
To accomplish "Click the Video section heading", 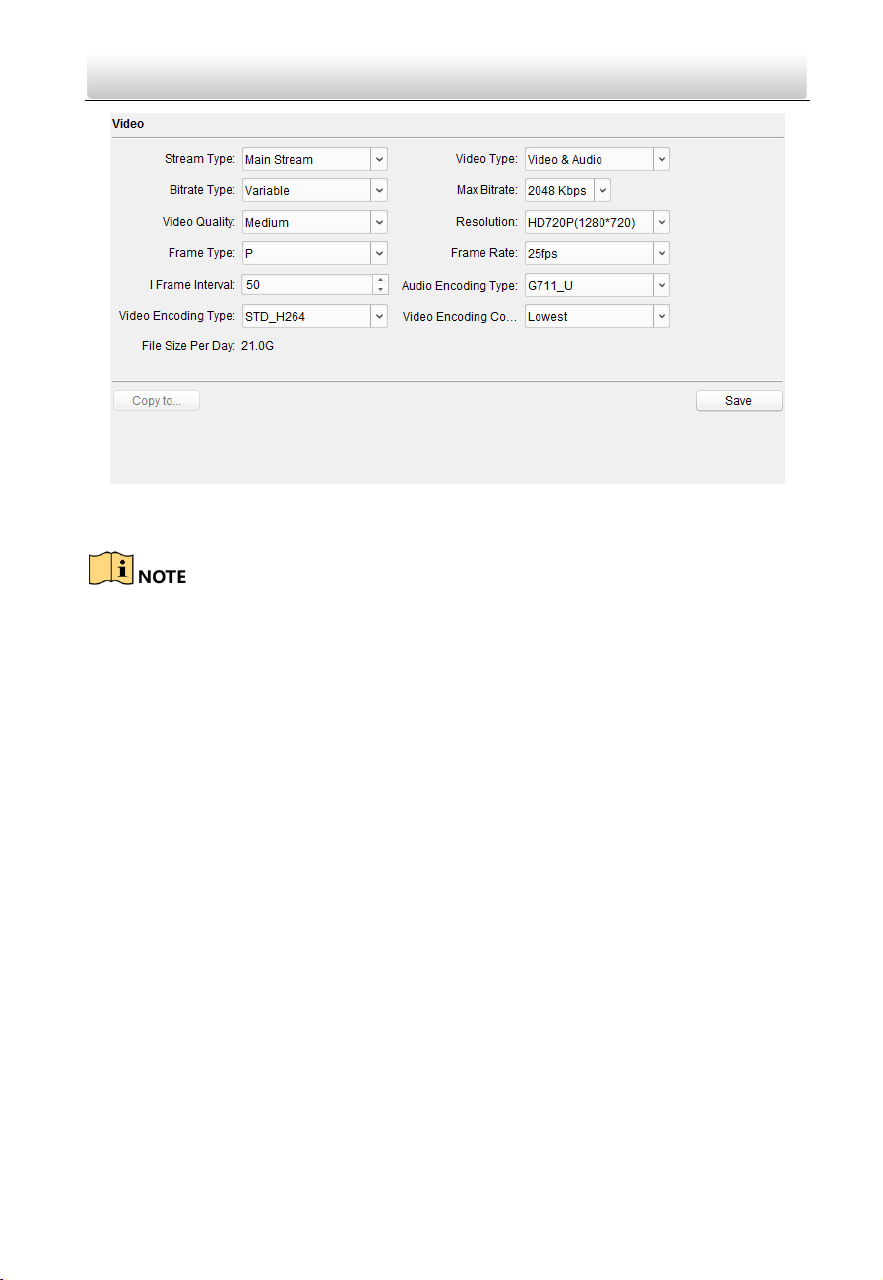I will [127, 124].
